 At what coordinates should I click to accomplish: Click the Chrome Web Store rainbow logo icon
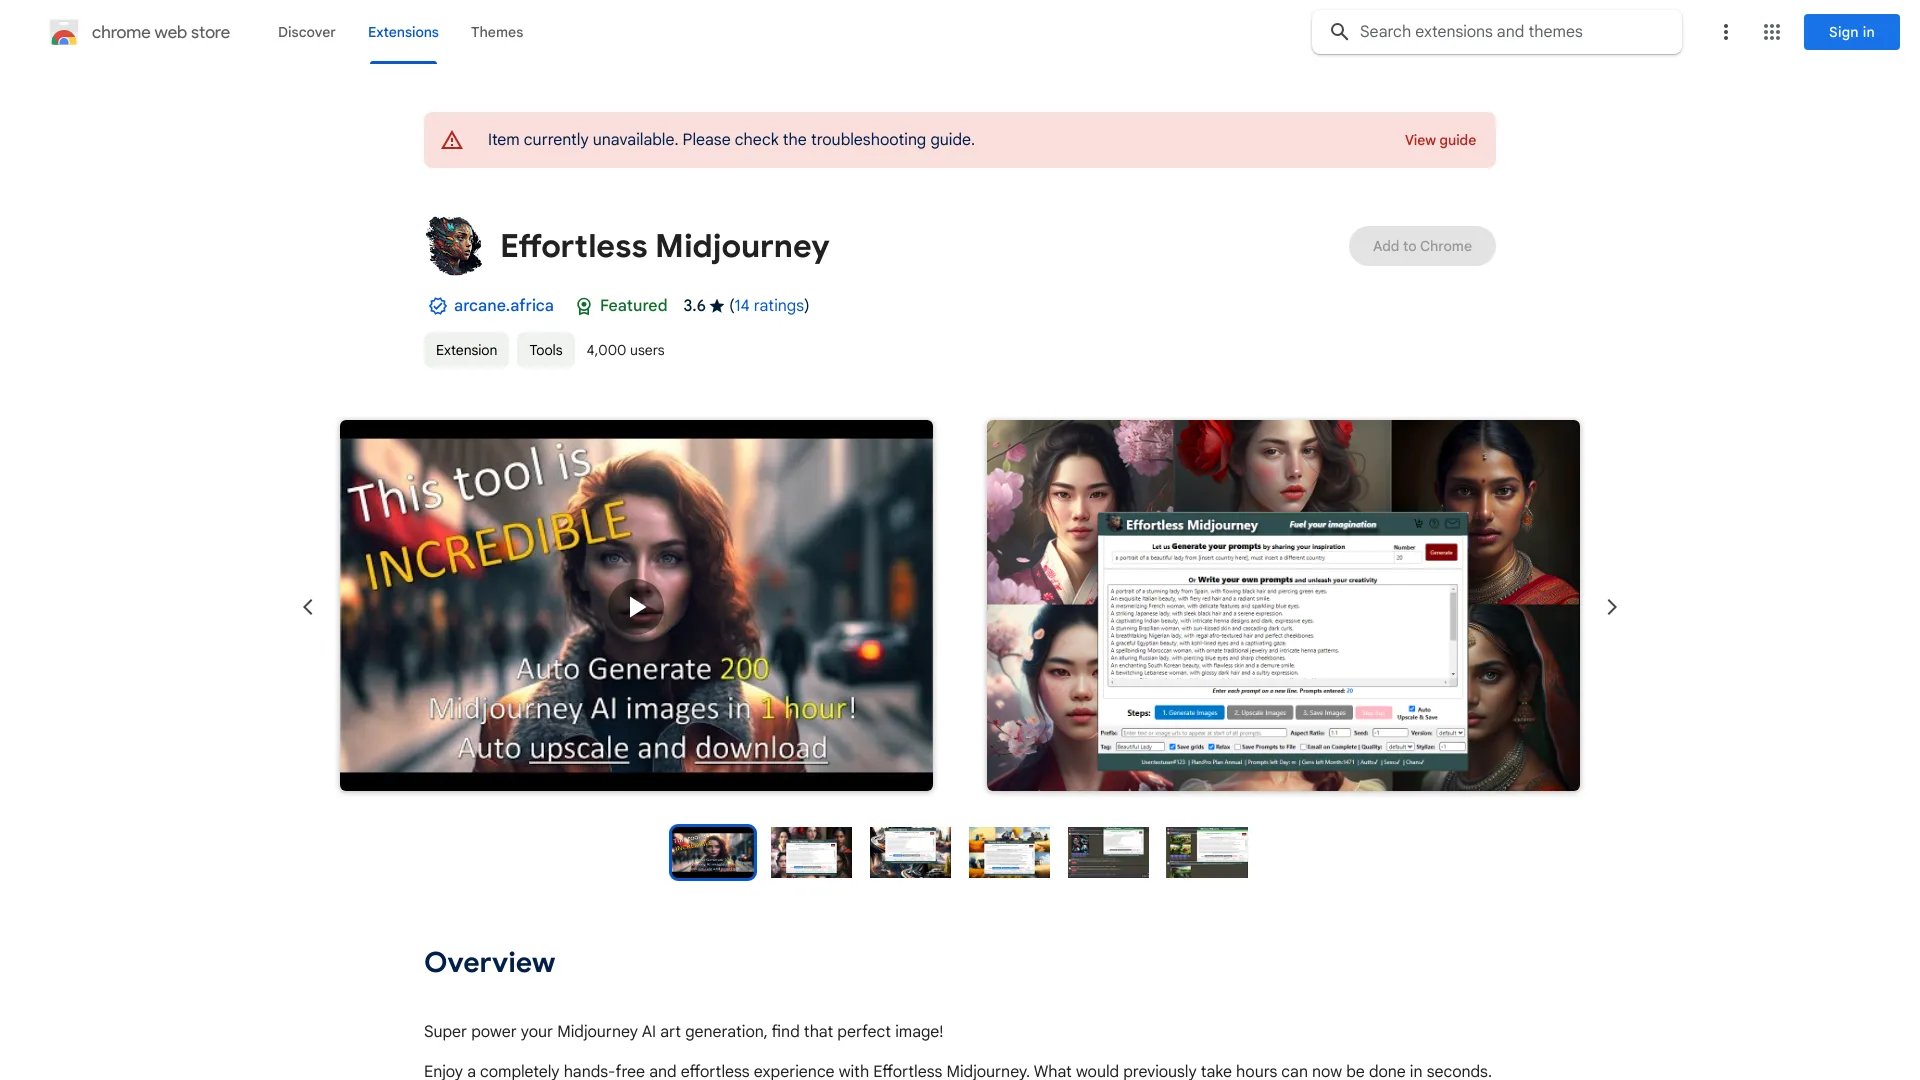pyautogui.click(x=63, y=30)
